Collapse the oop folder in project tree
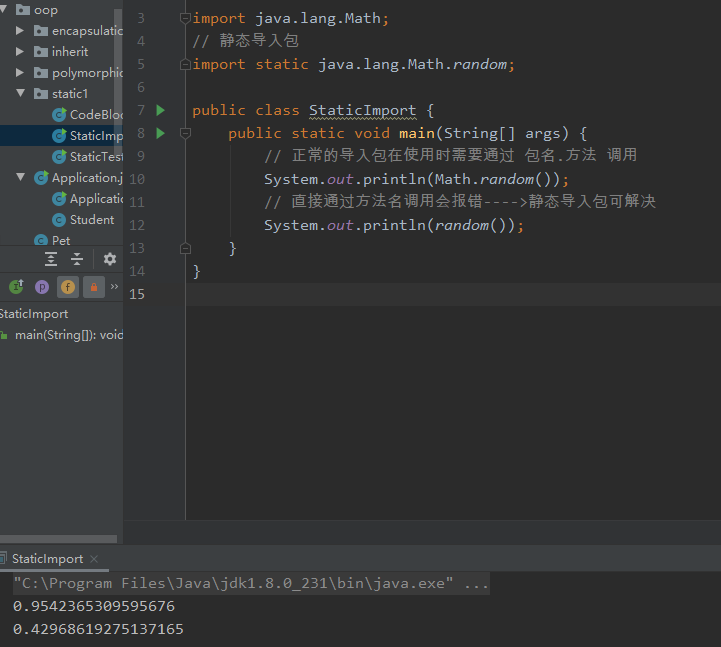Viewport: 721px width, 647px height. (x=3, y=9)
